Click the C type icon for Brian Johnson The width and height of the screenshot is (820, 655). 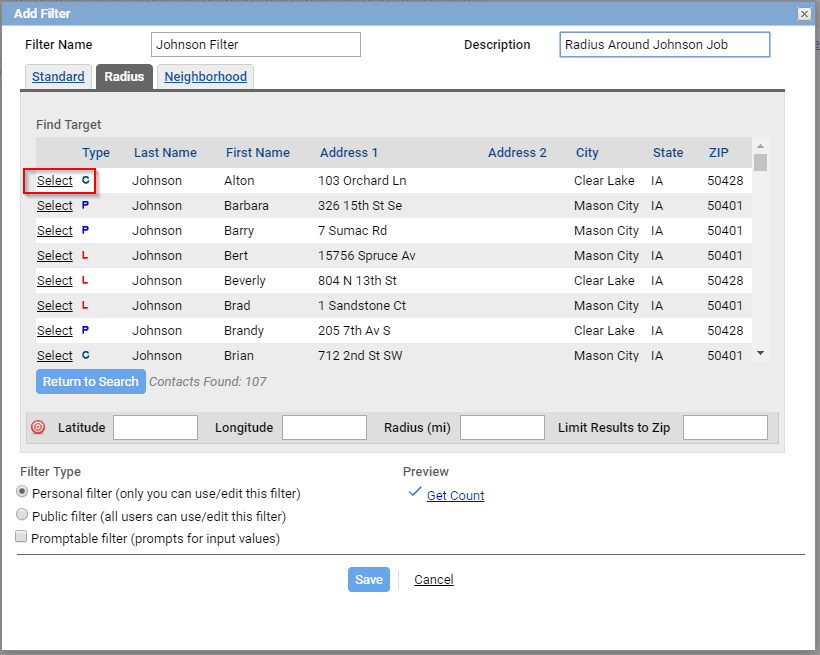(x=85, y=355)
